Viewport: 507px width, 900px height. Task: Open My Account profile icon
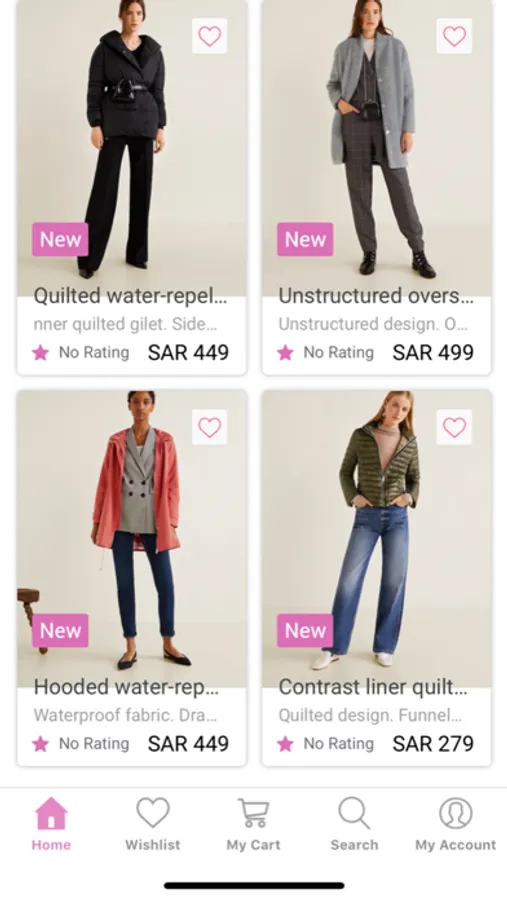[455, 813]
